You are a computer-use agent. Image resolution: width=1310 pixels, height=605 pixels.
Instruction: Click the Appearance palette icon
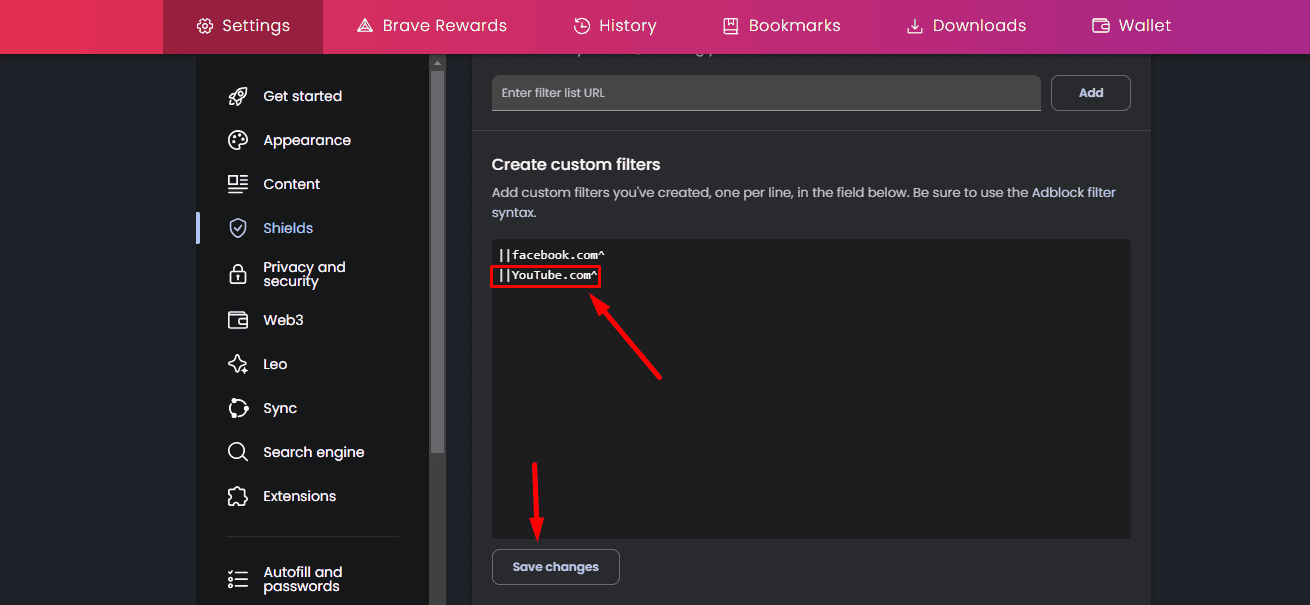237,139
